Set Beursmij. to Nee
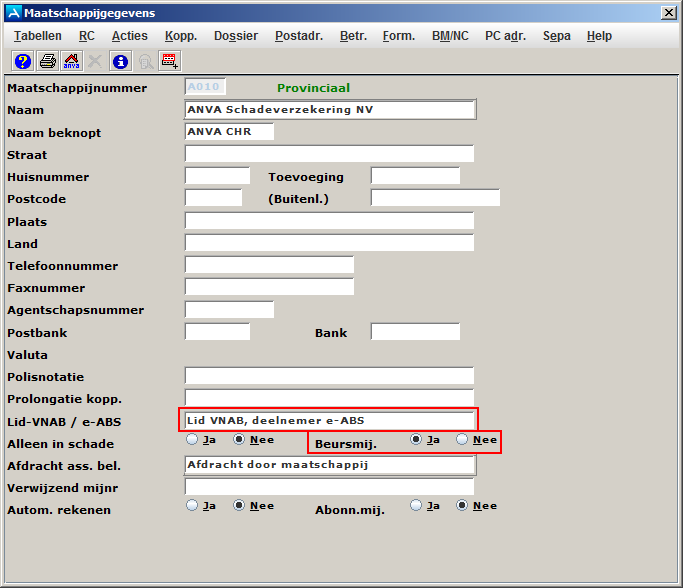This screenshot has height=588, width=683. [462, 439]
